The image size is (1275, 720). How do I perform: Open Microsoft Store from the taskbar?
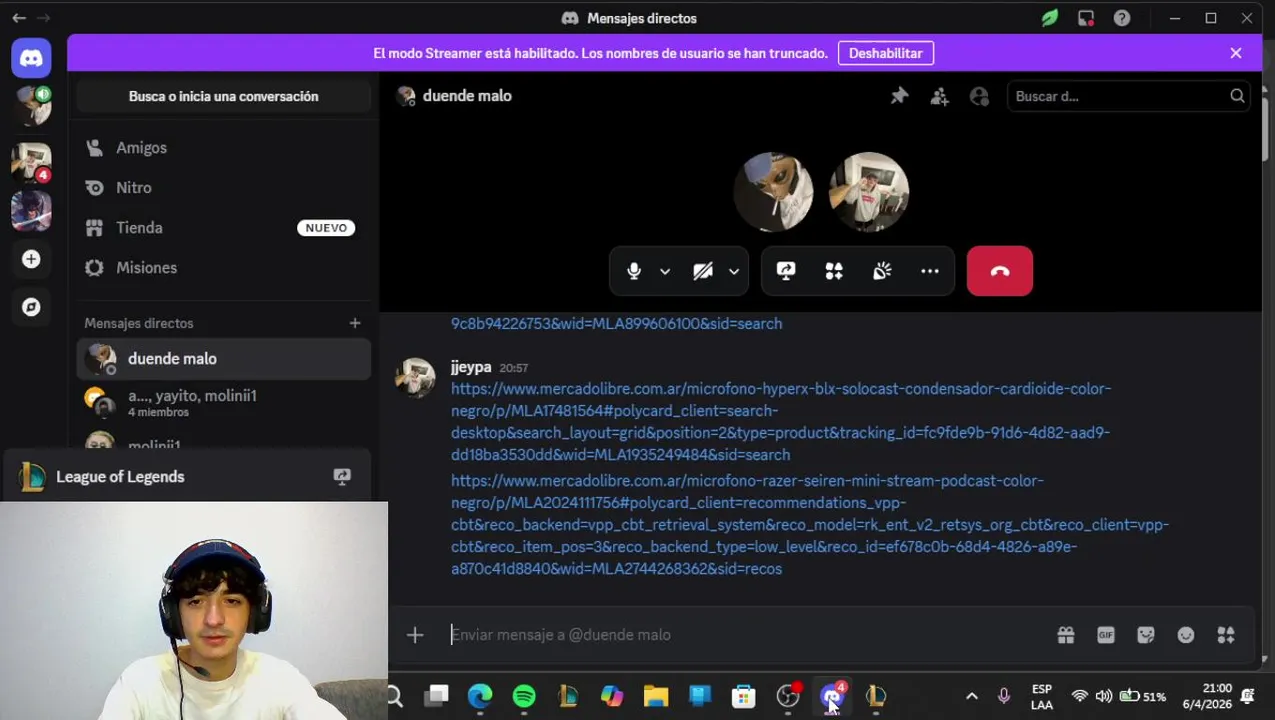(744, 696)
